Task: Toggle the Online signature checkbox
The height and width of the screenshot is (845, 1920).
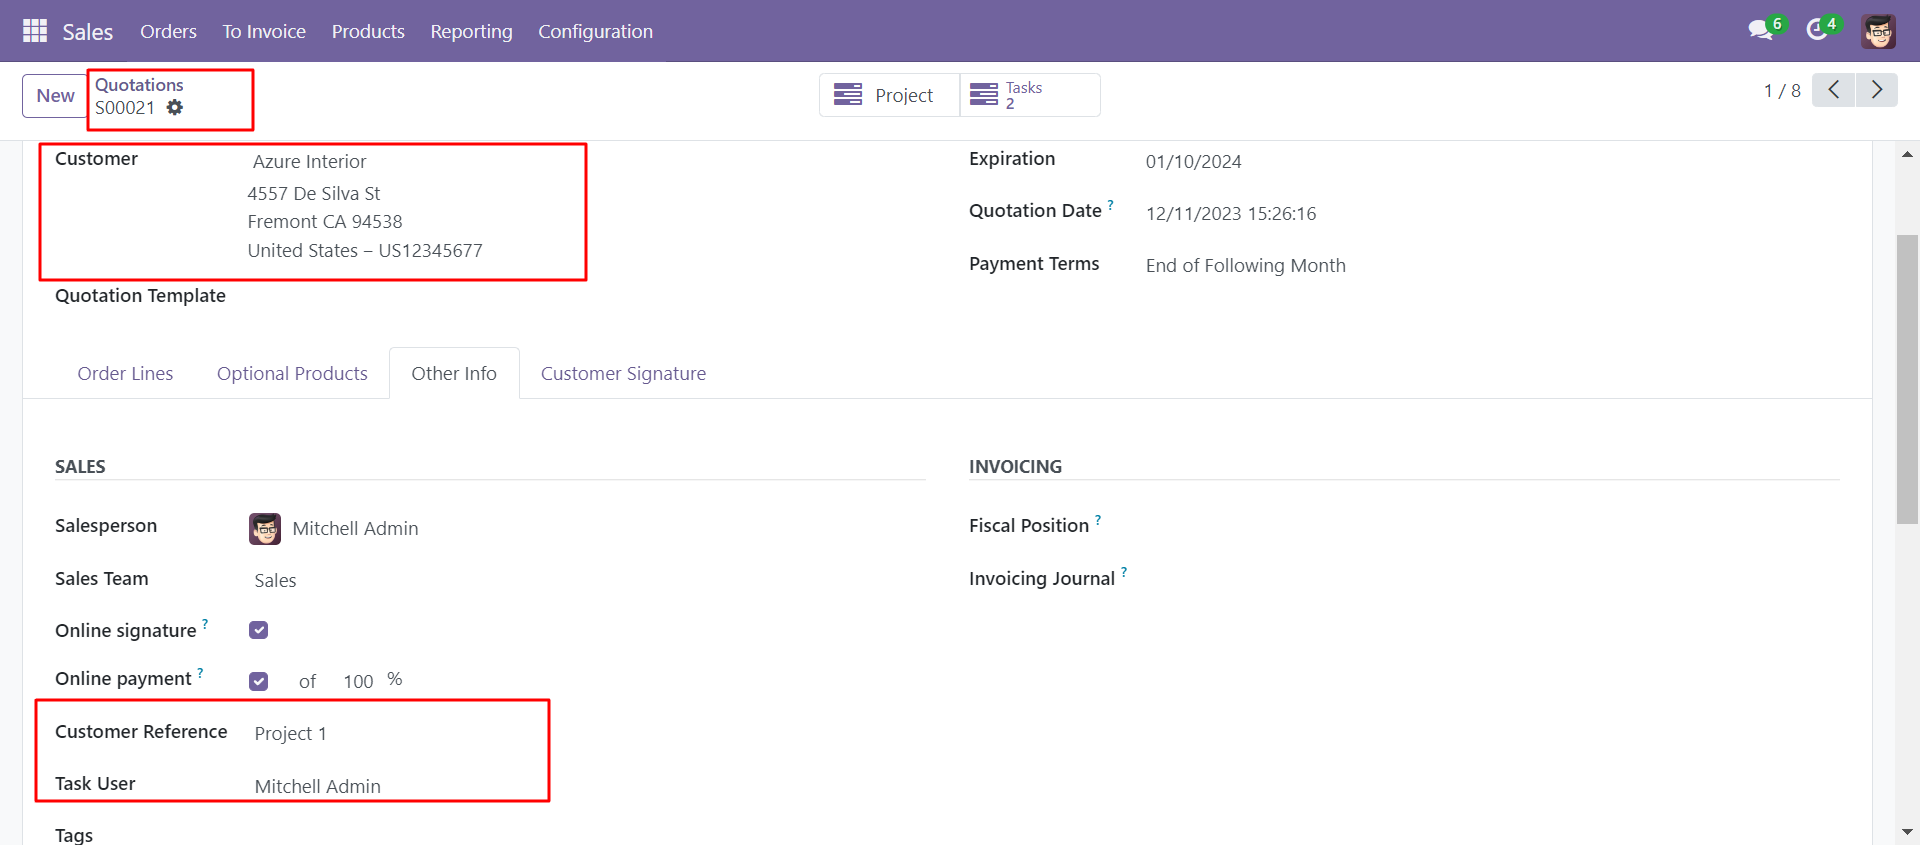Action: (259, 630)
